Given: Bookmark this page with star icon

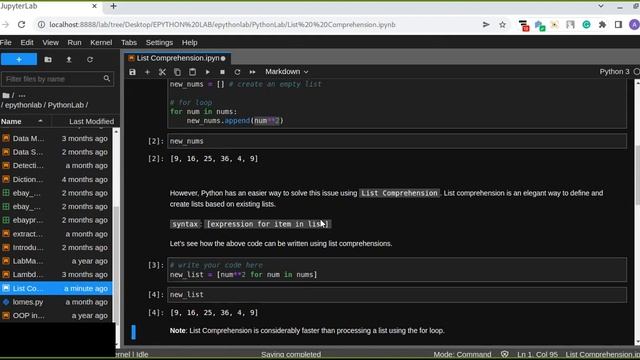Looking at the screenshot, I should tap(502, 24).
